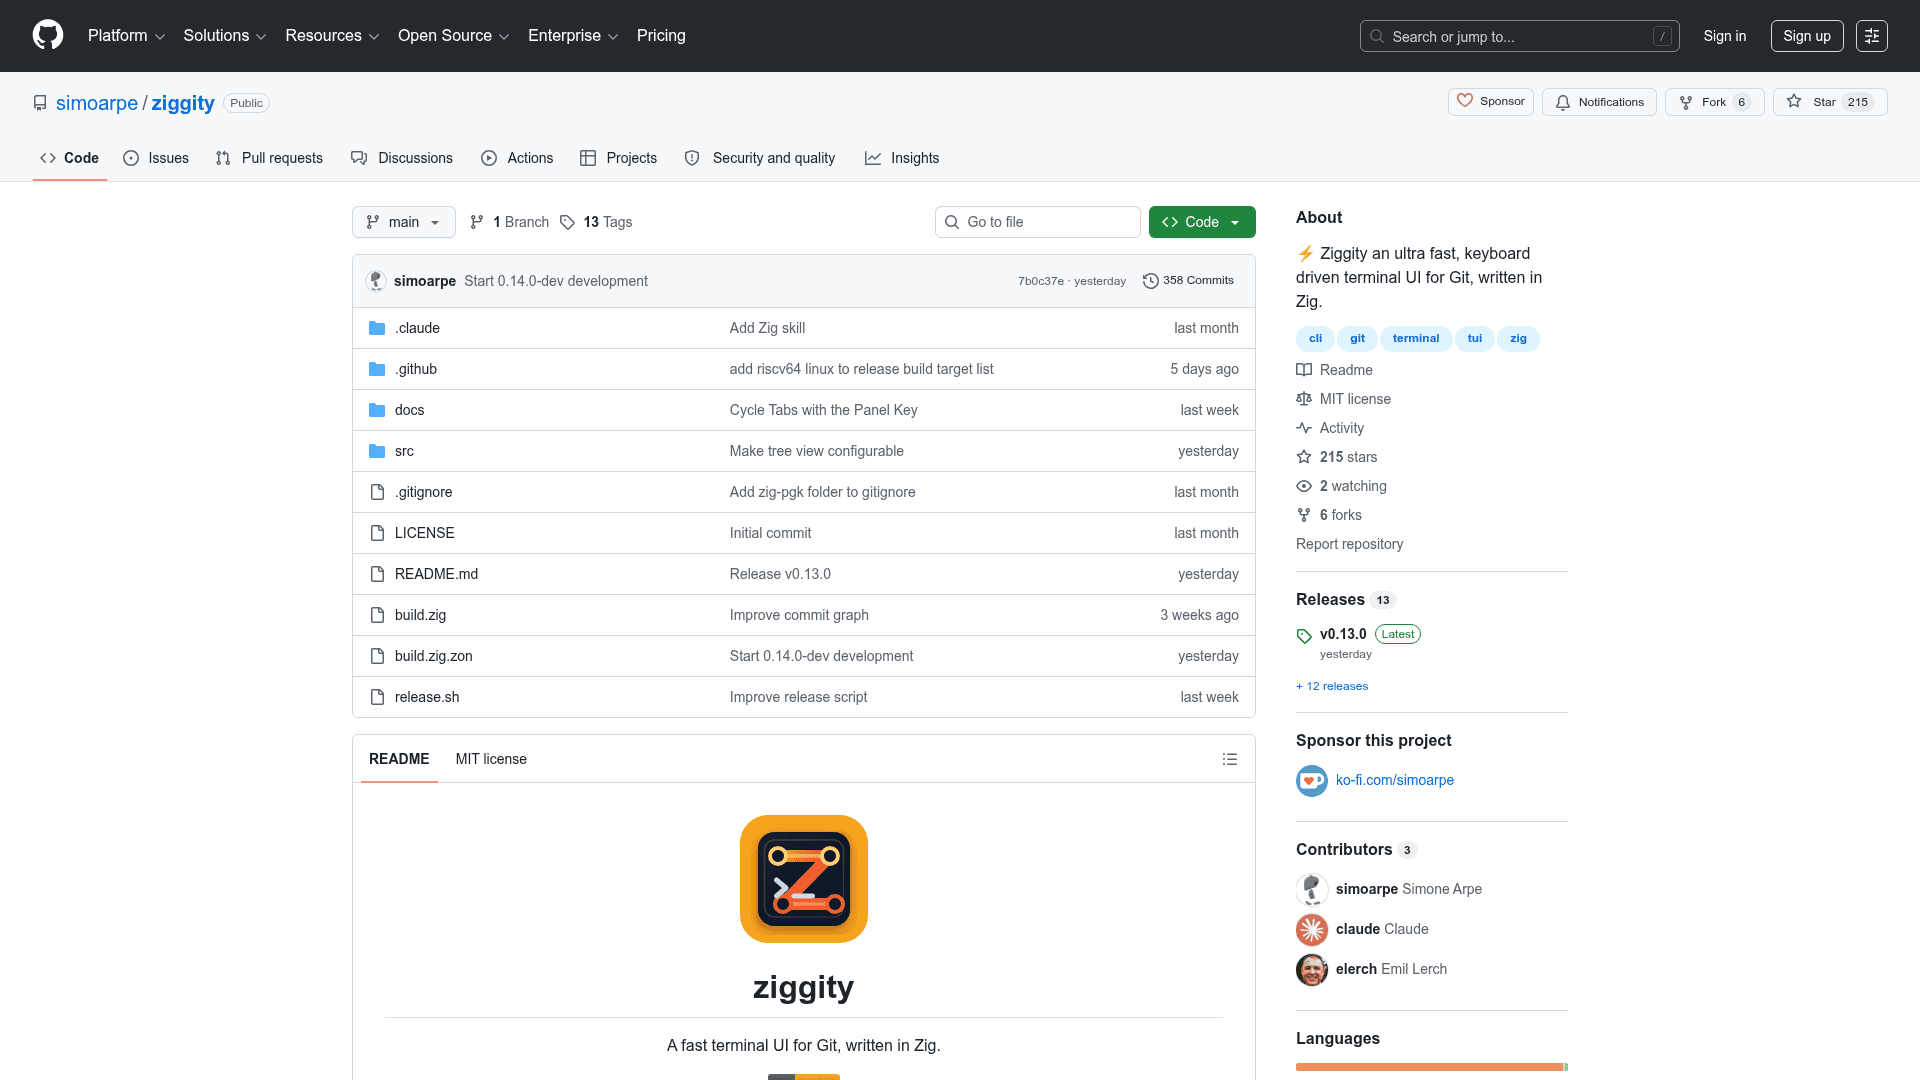Select the README tab
This screenshot has height=1080, width=1920.
[399, 759]
